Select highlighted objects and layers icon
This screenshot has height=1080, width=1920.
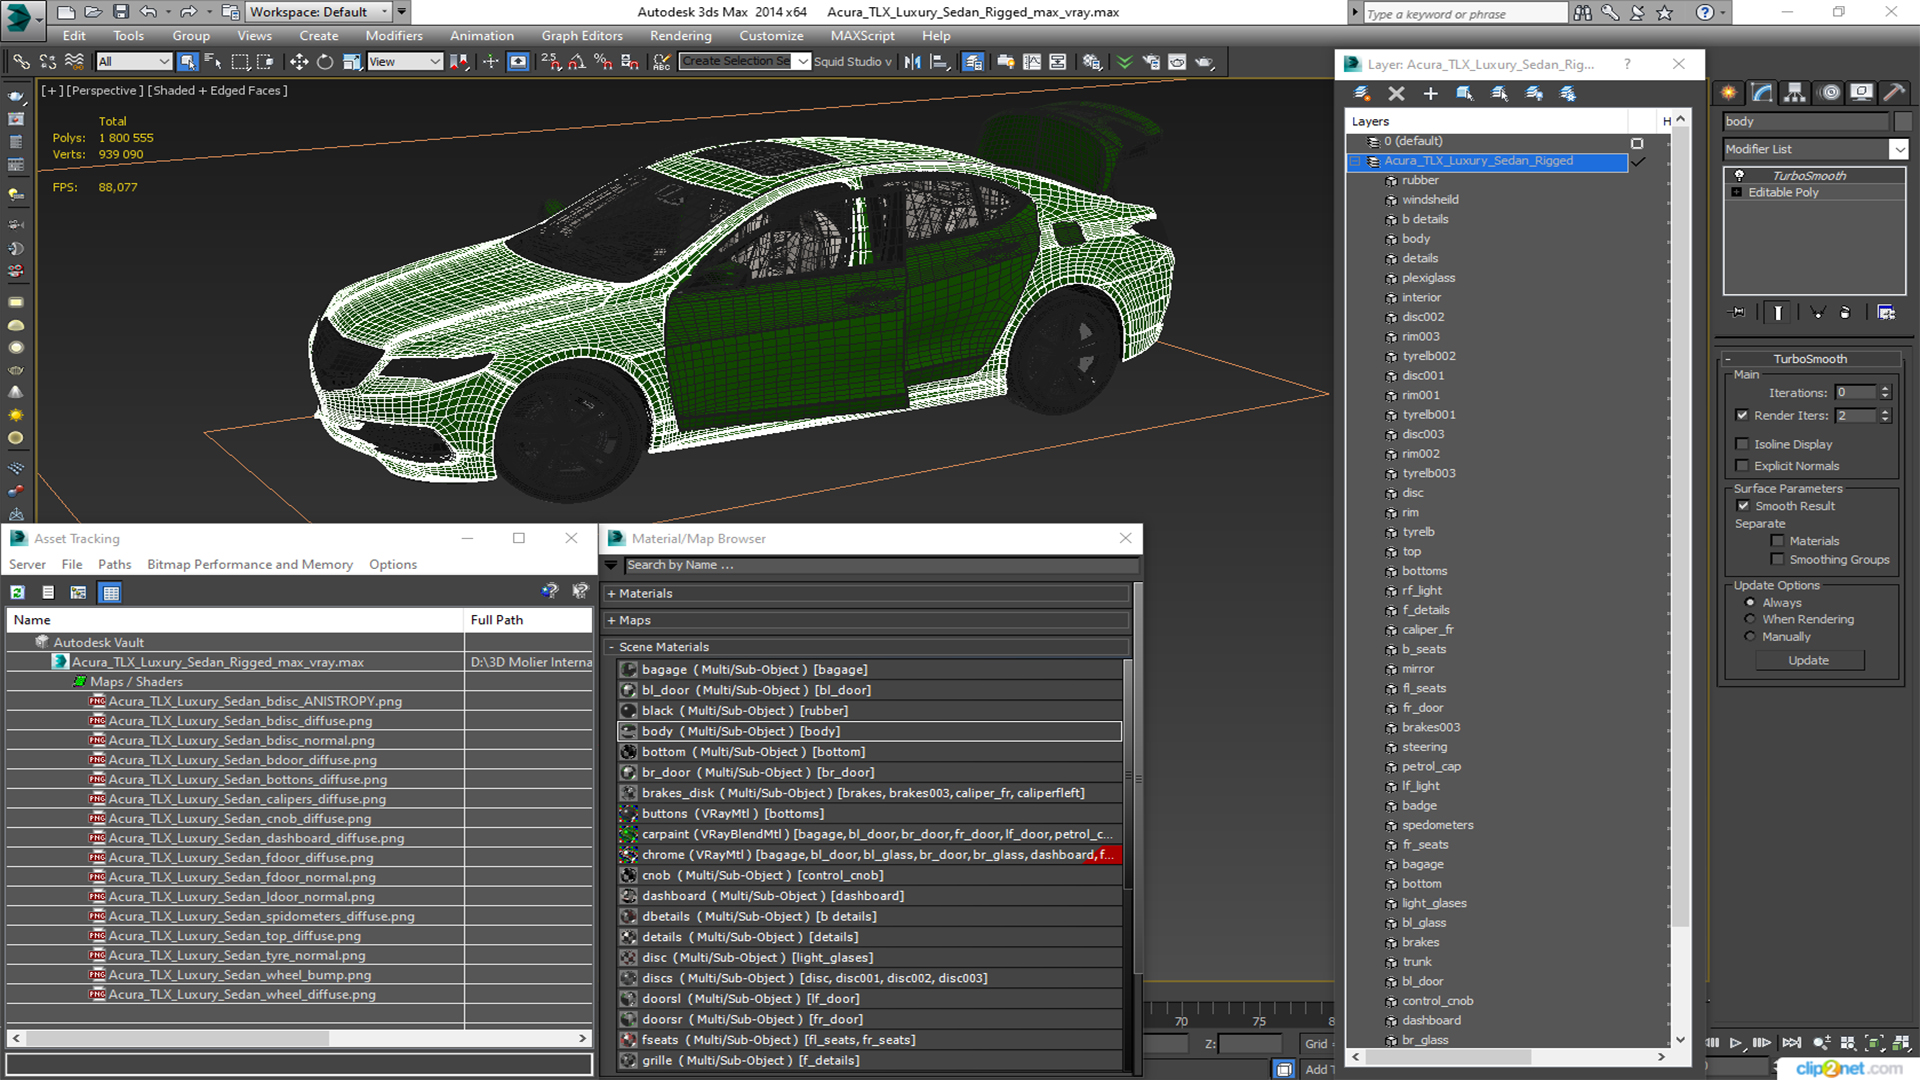[x=1464, y=93]
